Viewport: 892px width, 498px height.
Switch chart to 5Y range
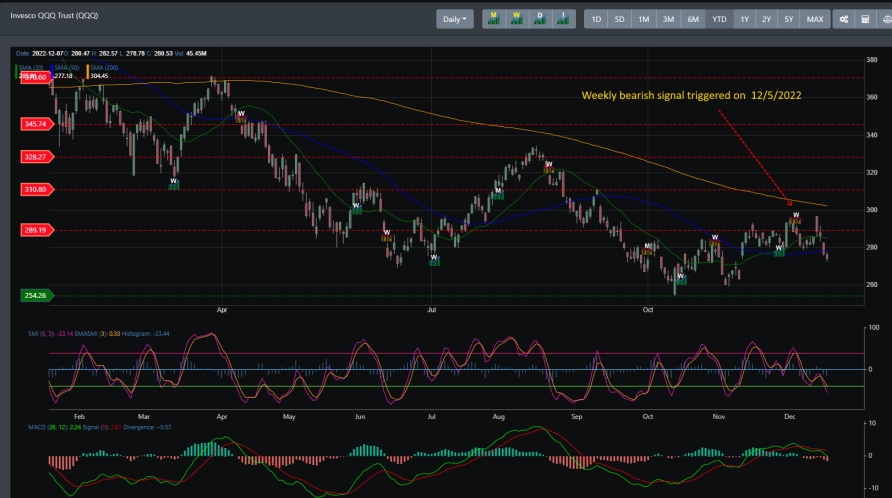click(x=788, y=19)
